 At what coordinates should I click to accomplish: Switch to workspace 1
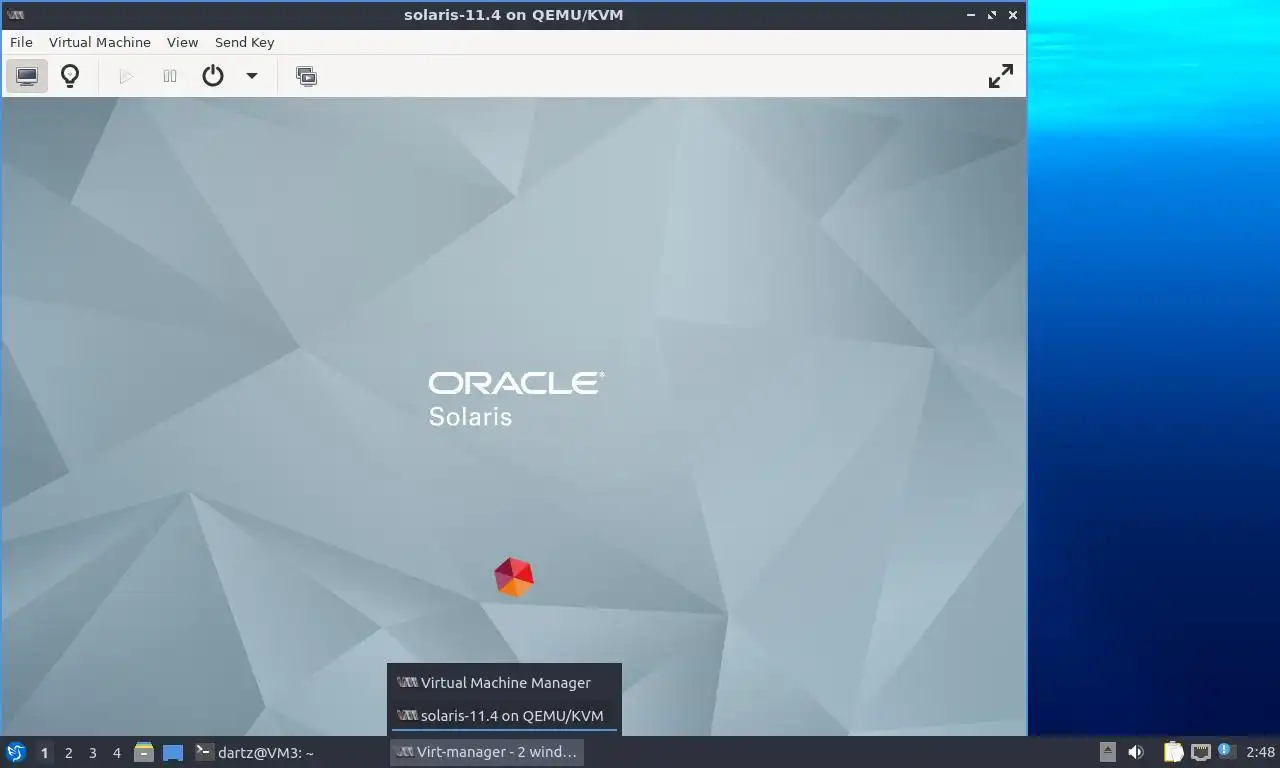44,753
